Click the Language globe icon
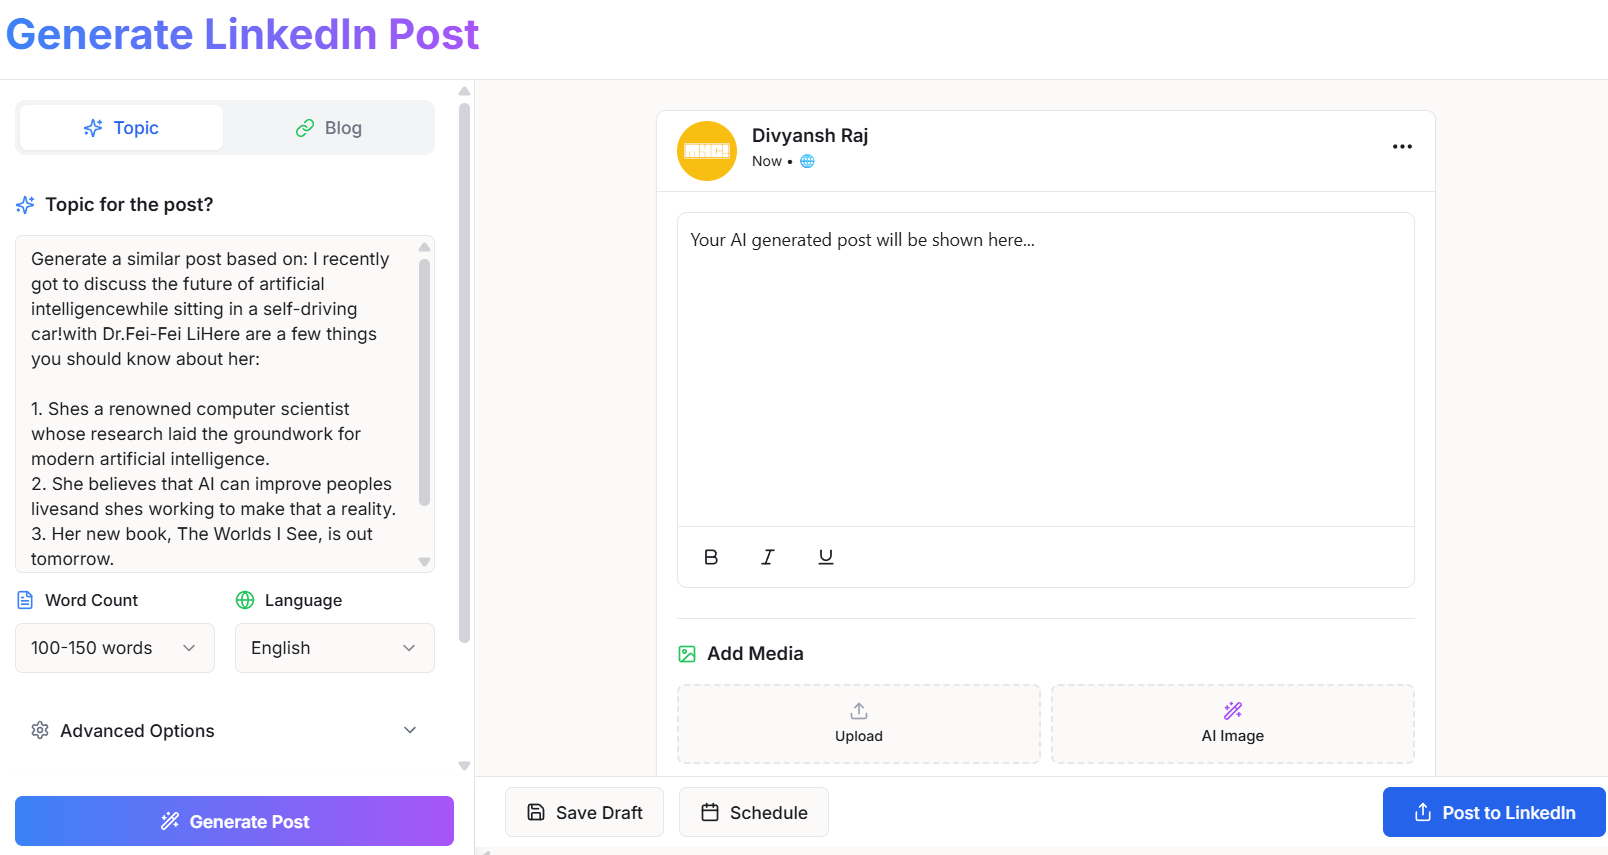The height and width of the screenshot is (855, 1608). pyautogui.click(x=245, y=600)
